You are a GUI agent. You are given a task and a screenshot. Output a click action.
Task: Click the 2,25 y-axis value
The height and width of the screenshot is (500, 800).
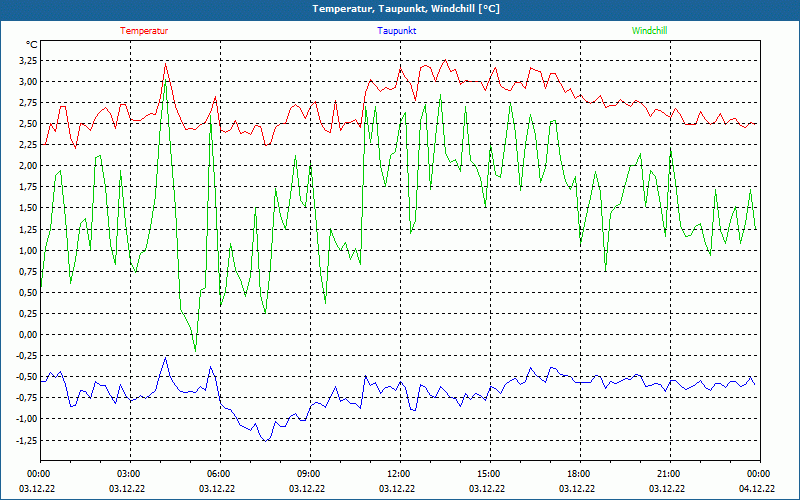[29, 145]
